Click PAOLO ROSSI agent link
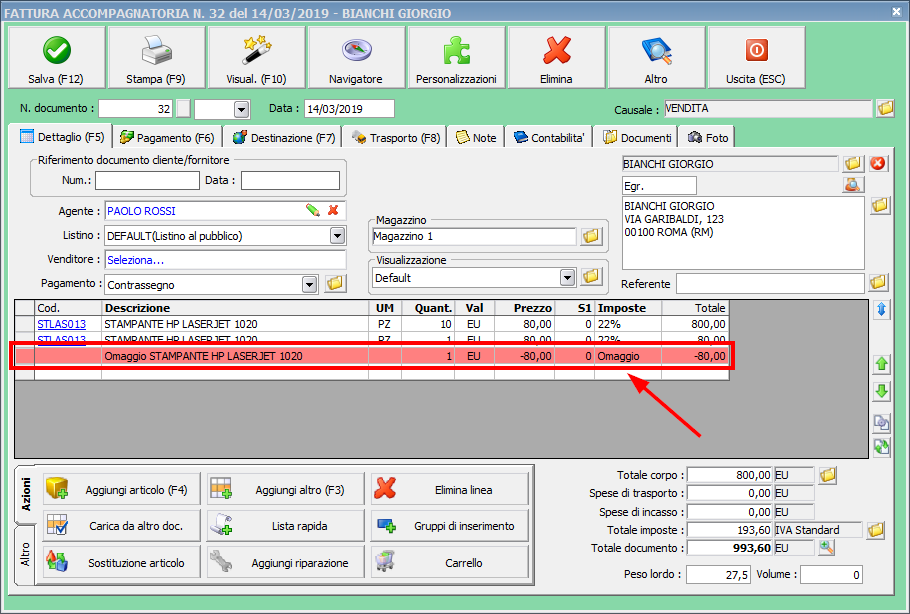Viewport: 910px width, 614px height. click(141, 211)
